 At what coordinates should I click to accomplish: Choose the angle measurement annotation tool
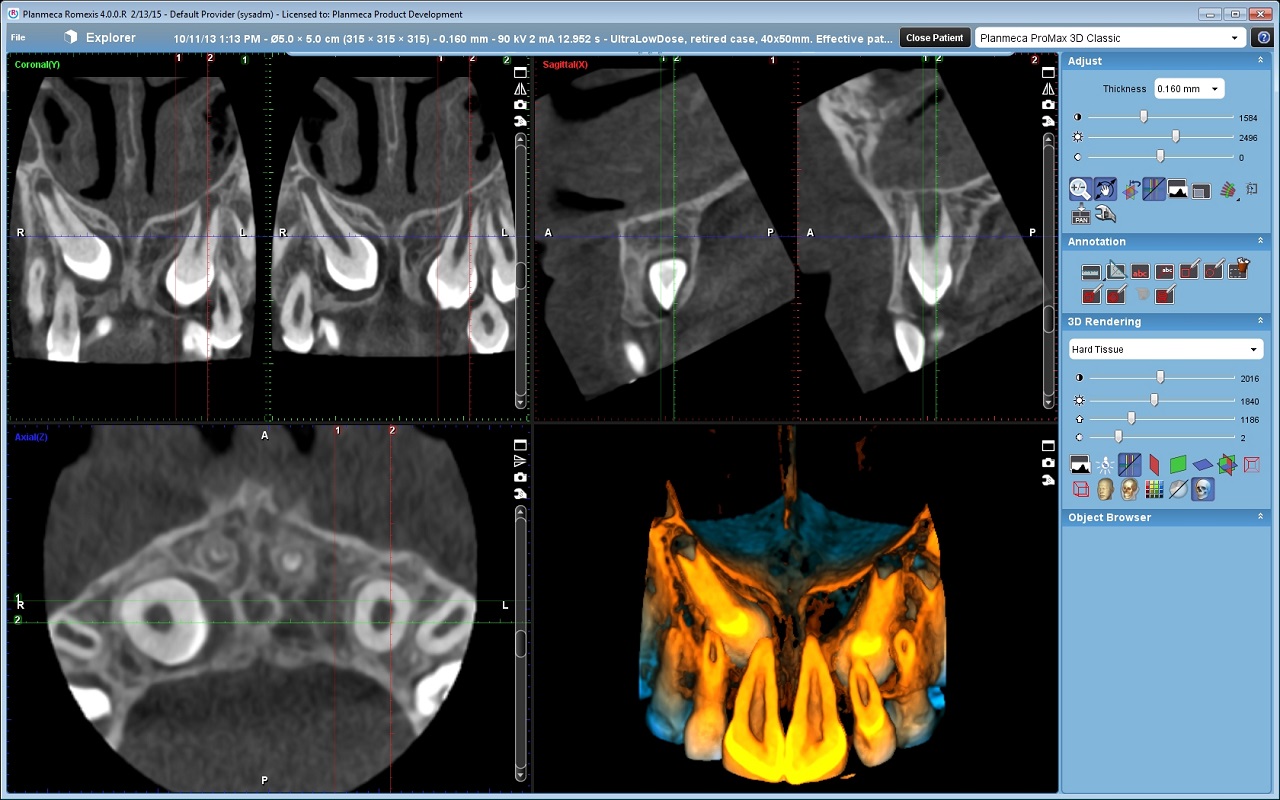tap(1115, 271)
